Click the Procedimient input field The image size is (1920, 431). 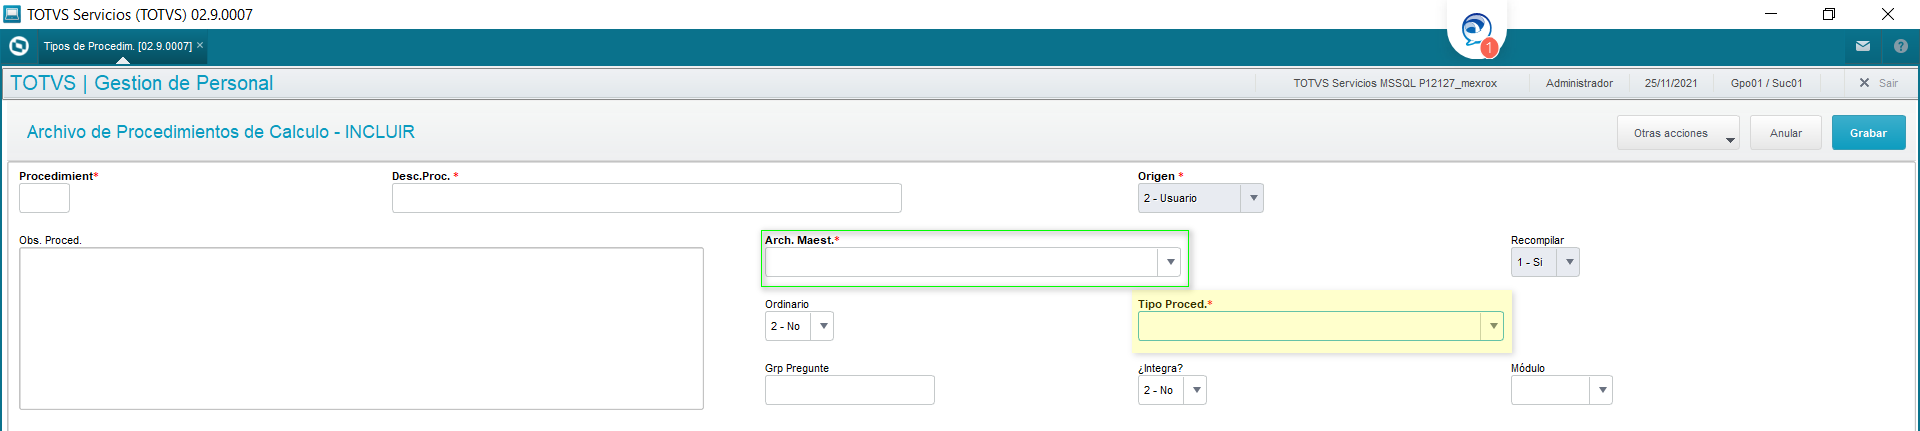click(x=44, y=198)
